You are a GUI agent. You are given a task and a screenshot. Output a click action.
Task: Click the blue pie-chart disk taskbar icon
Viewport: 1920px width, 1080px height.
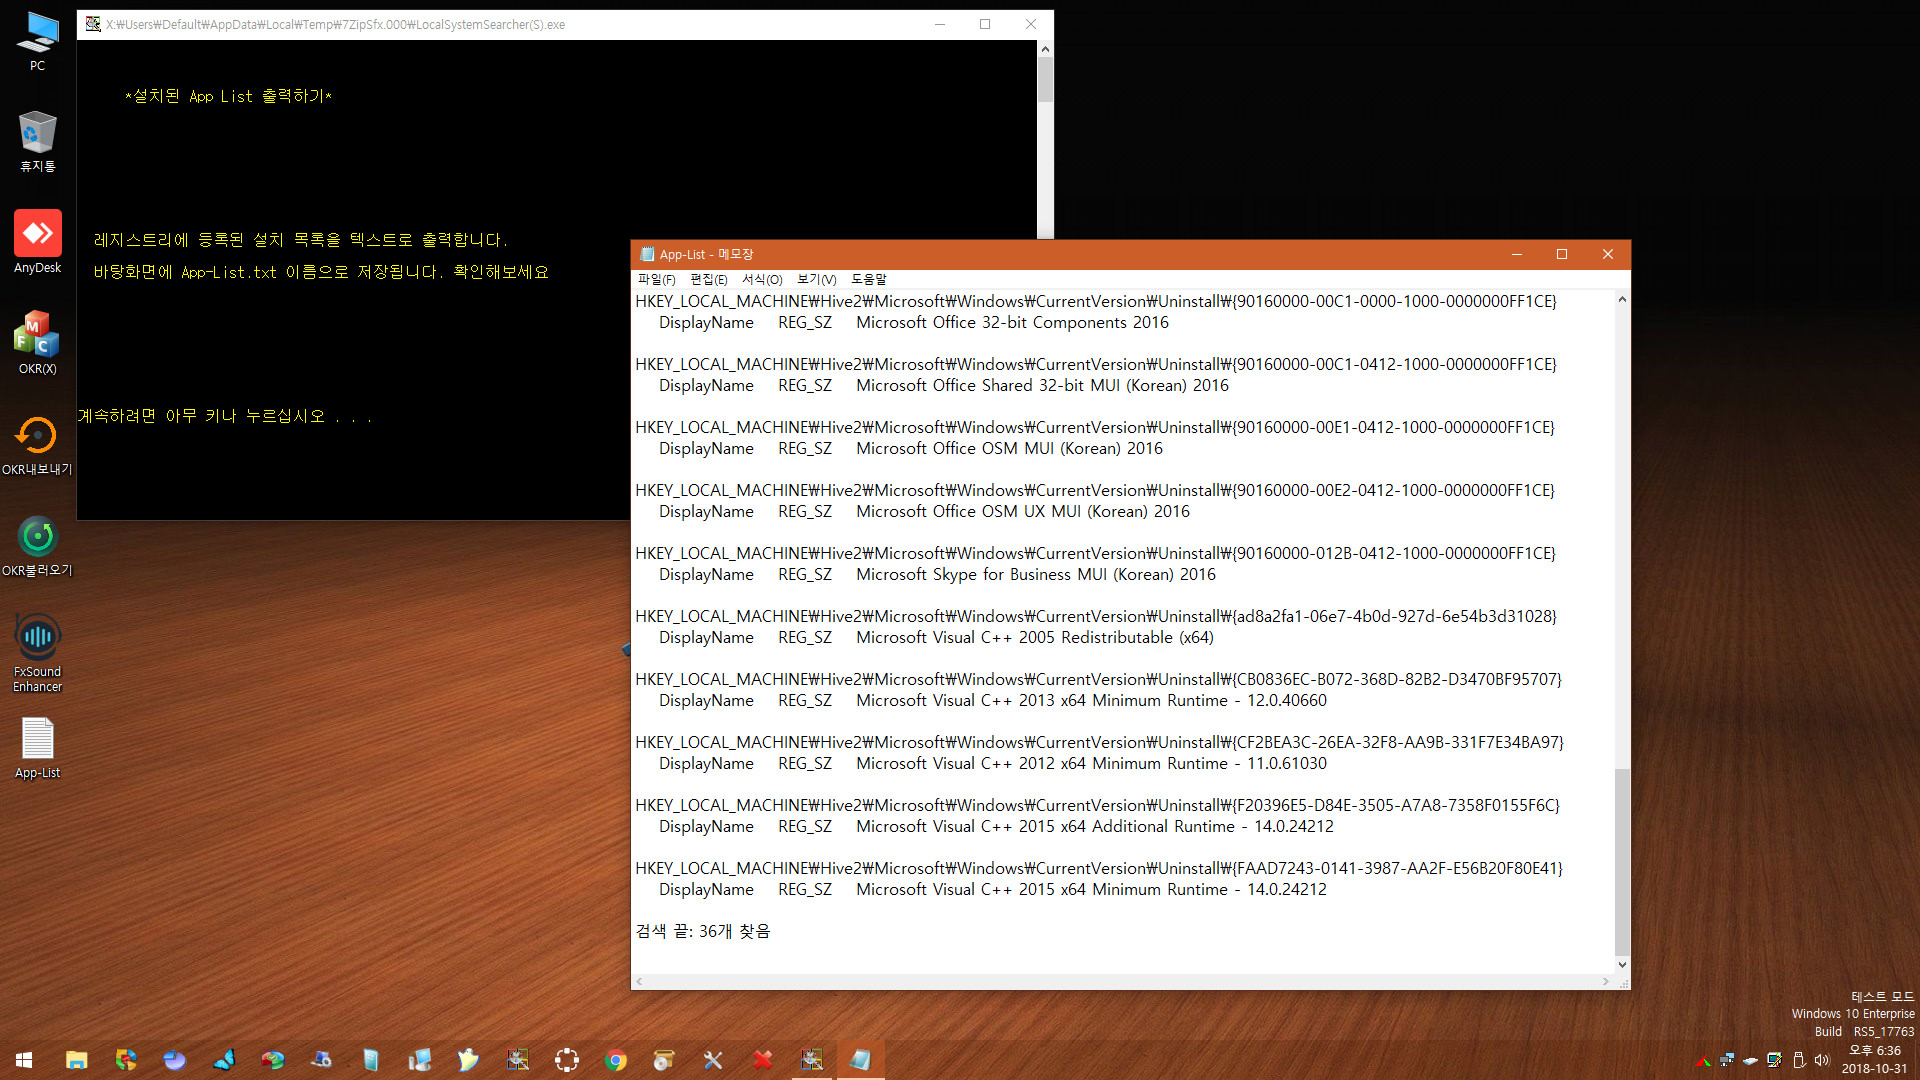pyautogui.click(x=175, y=1060)
